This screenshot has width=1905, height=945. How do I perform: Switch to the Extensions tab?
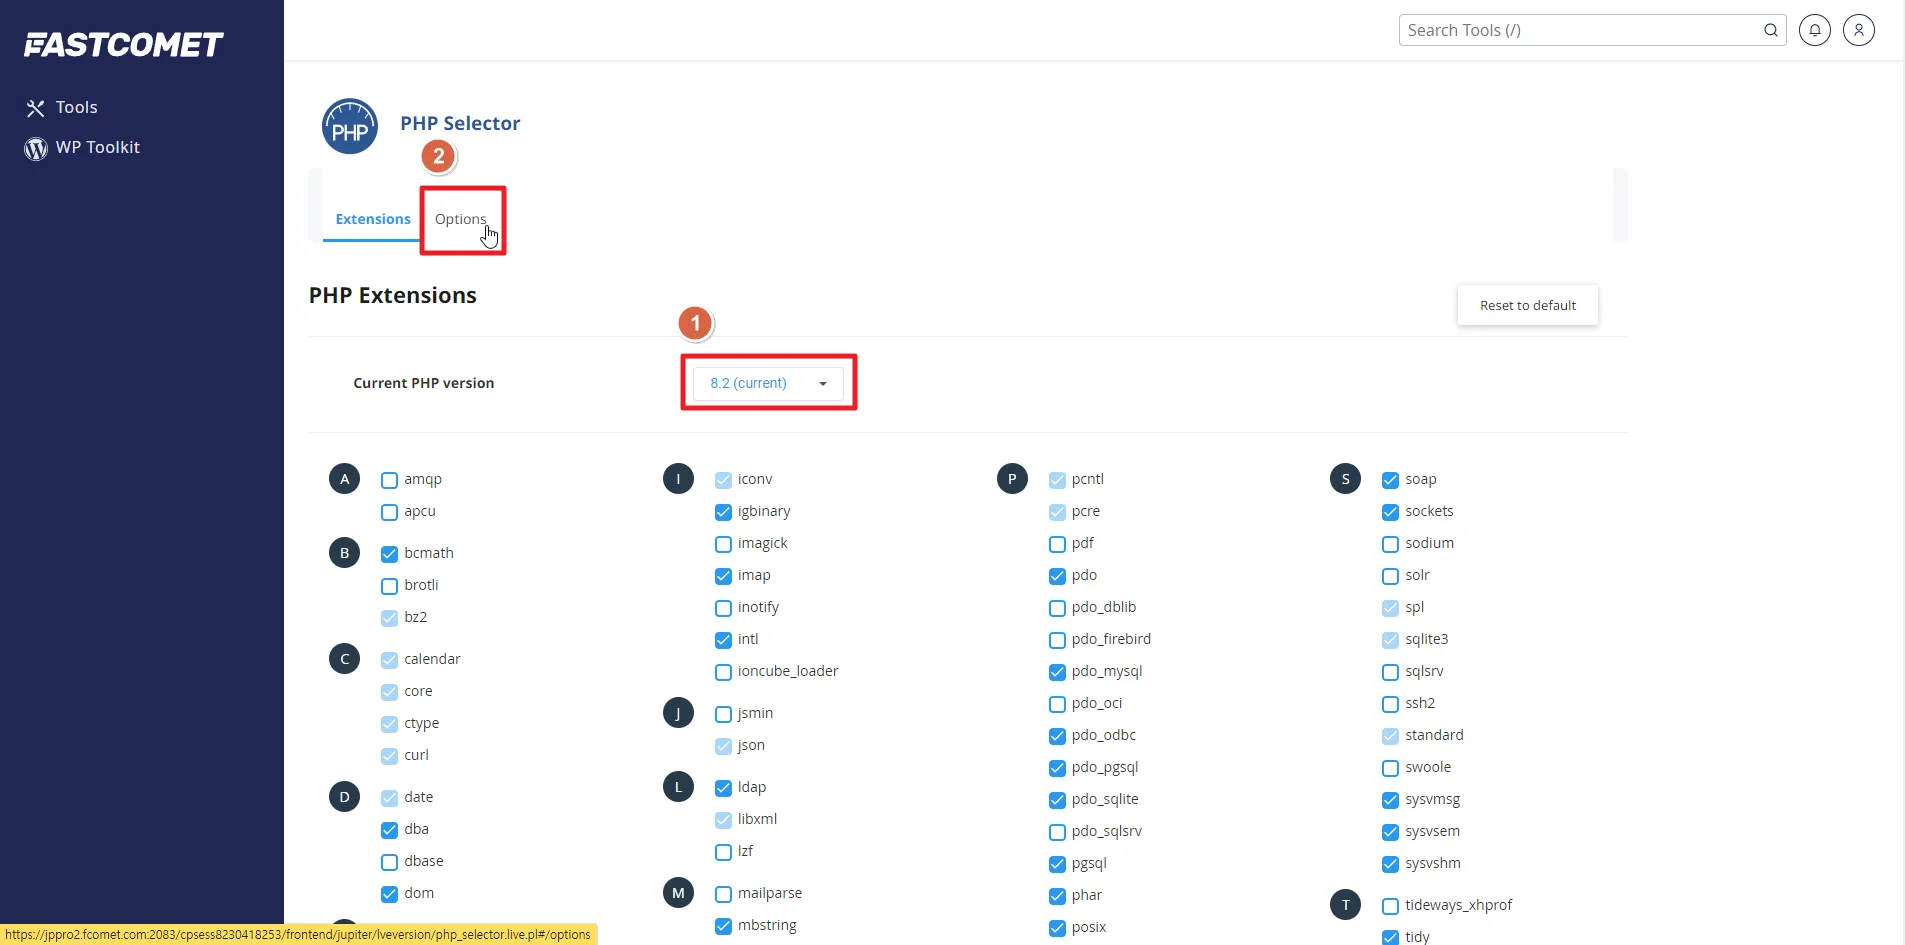pos(373,219)
